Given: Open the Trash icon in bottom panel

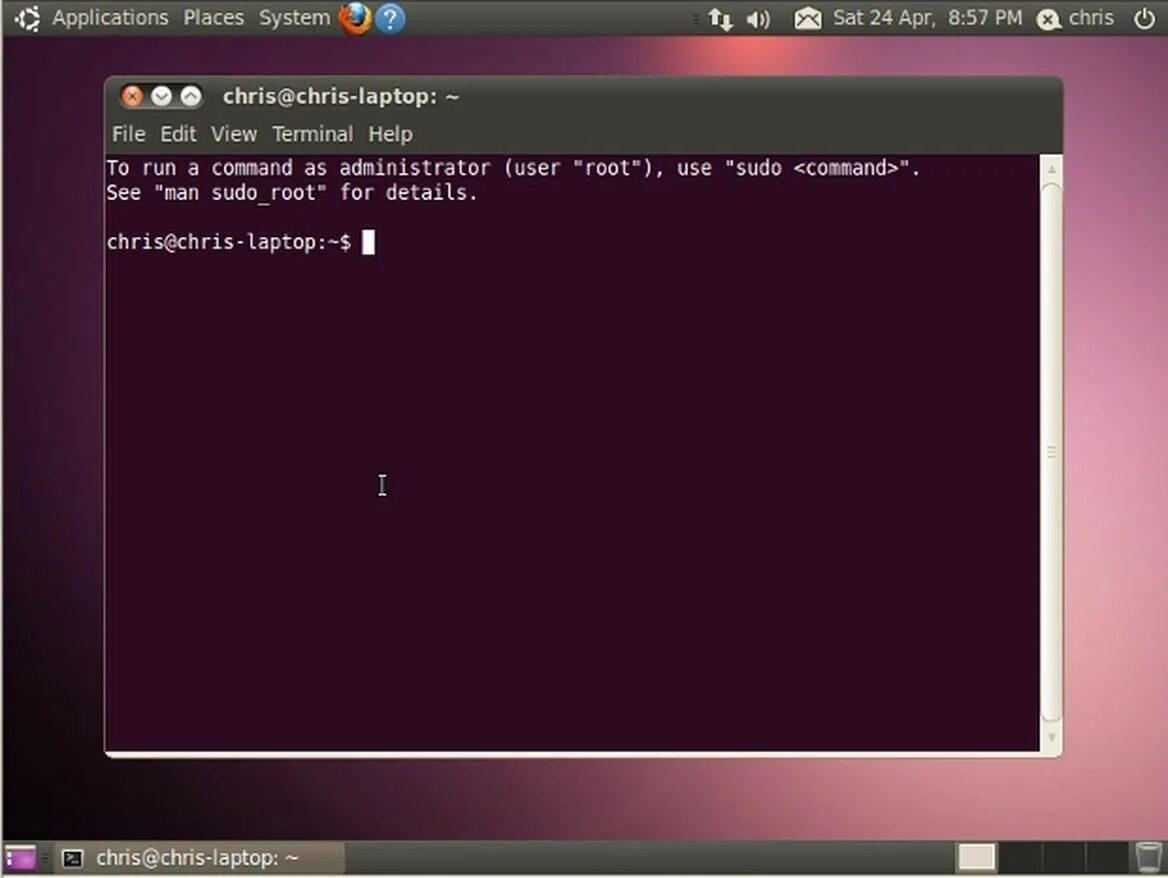Looking at the screenshot, I should coord(1148,857).
